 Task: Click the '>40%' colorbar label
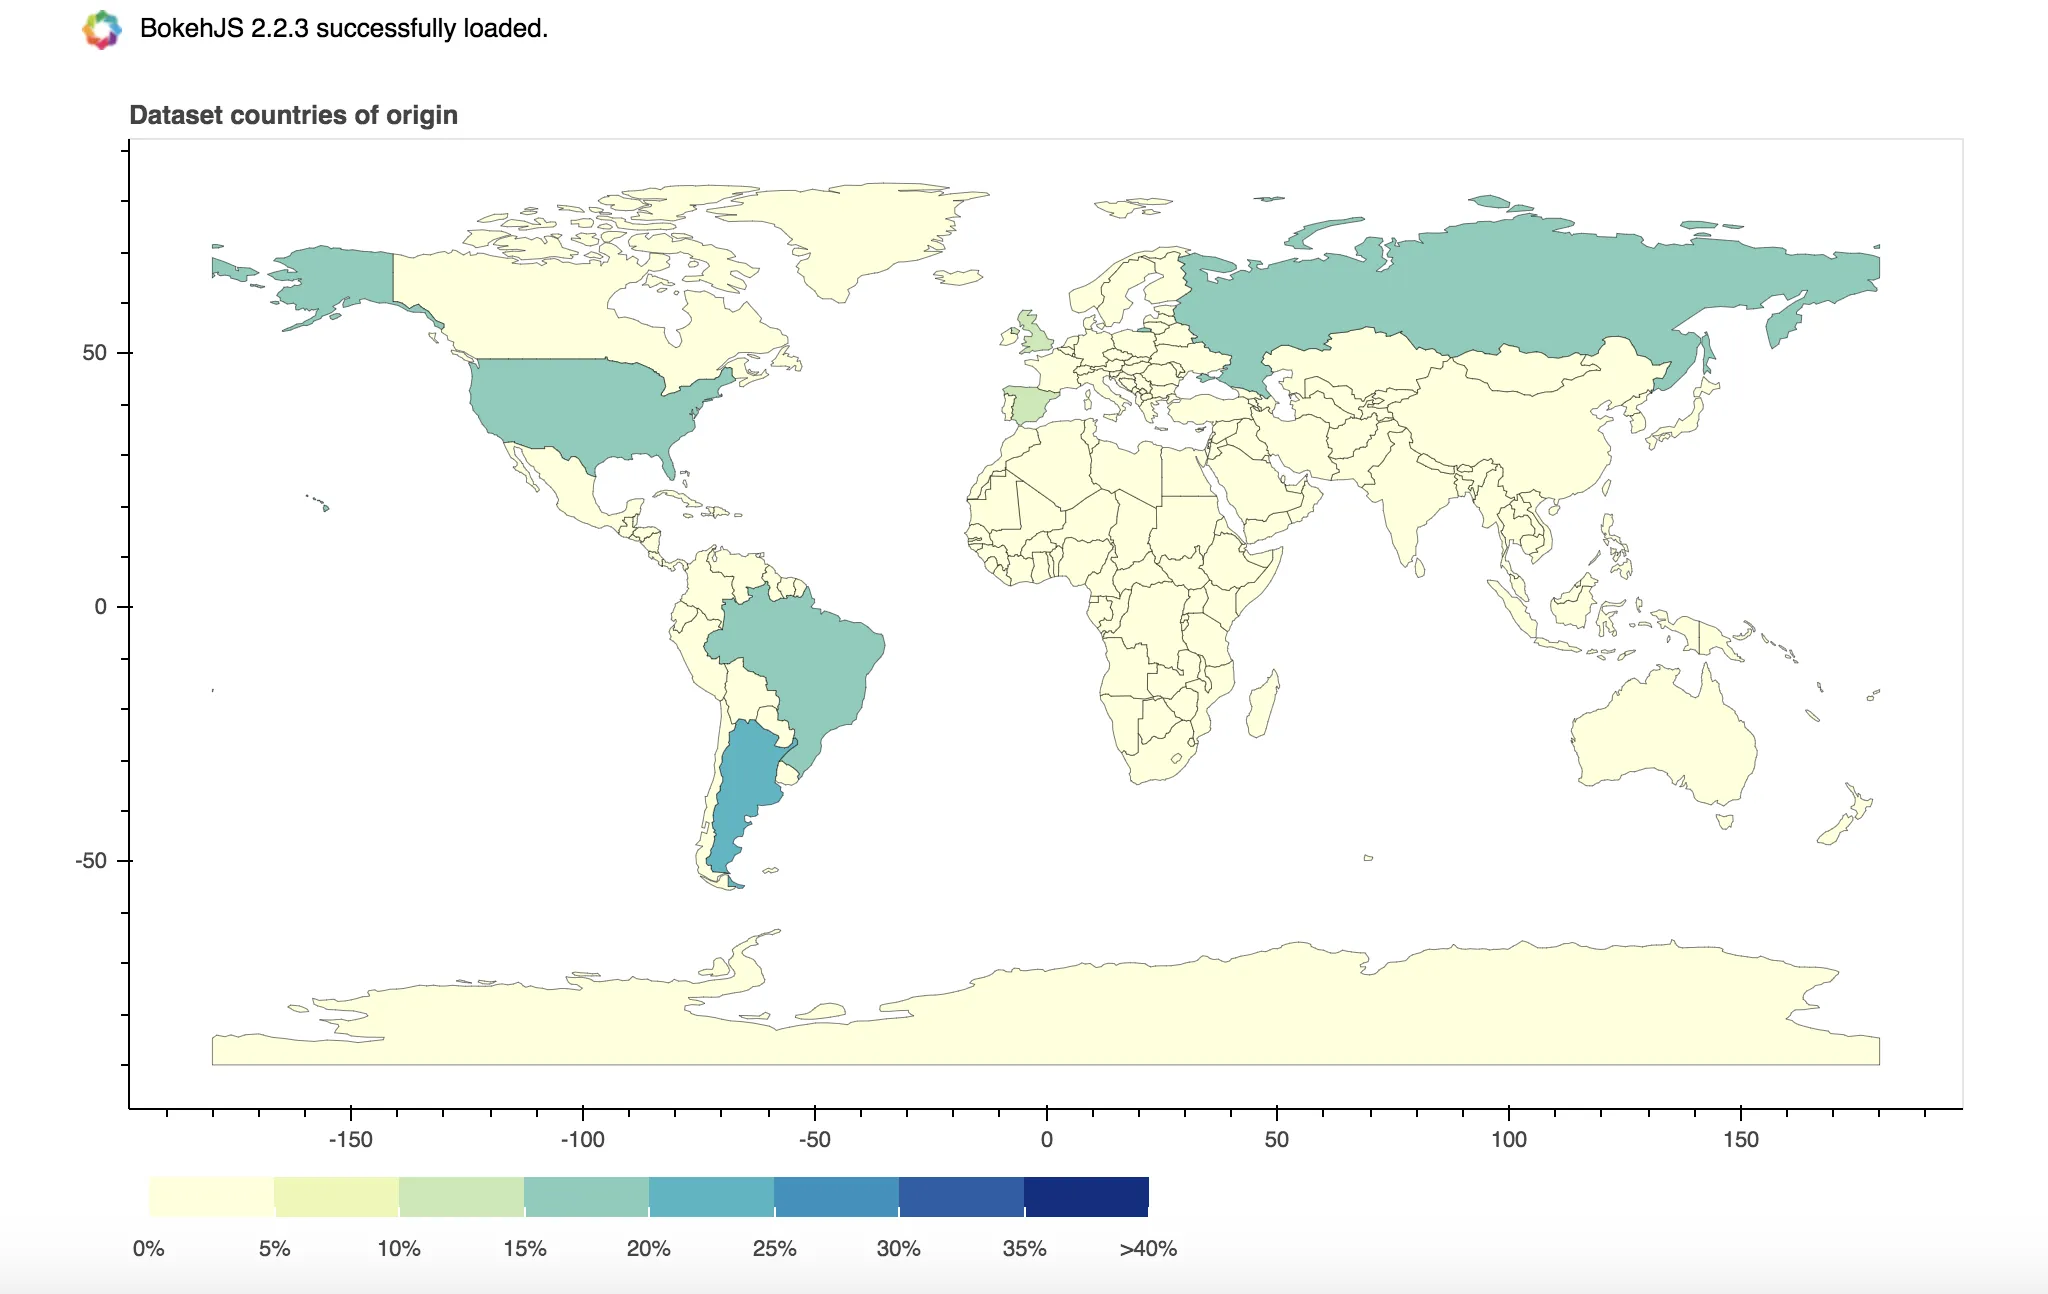point(1148,1249)
